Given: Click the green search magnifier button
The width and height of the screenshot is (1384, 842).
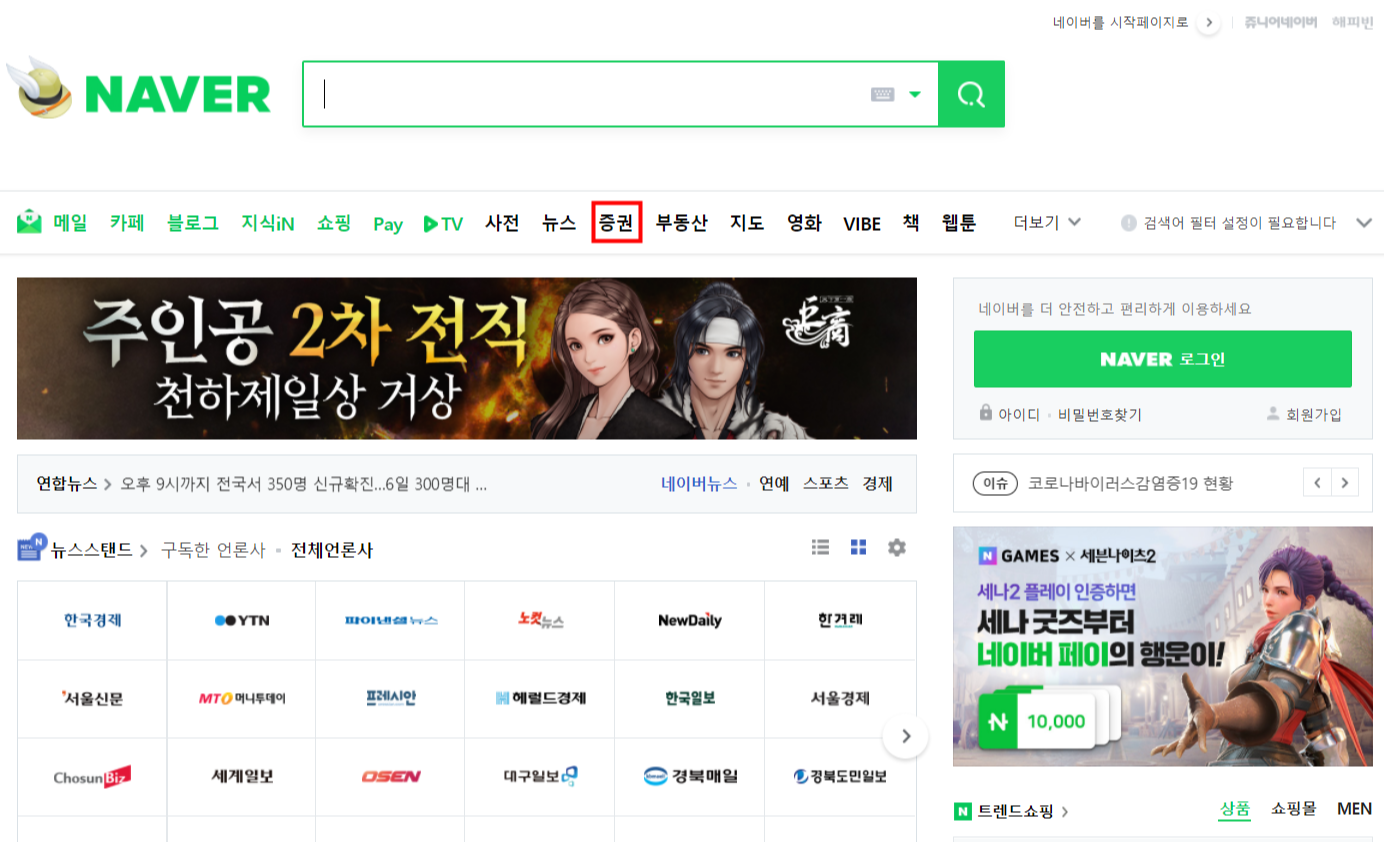Looking at the screenshot, I should [x=971, y=94].
